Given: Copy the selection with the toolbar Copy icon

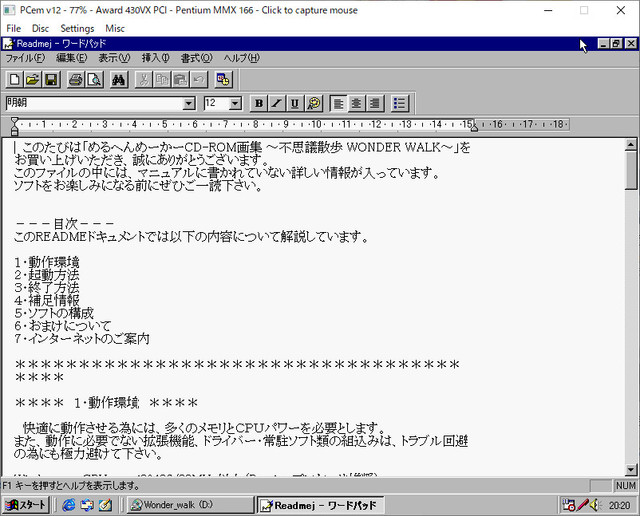Looking at the screenshot, I should (x=162, y=80).
